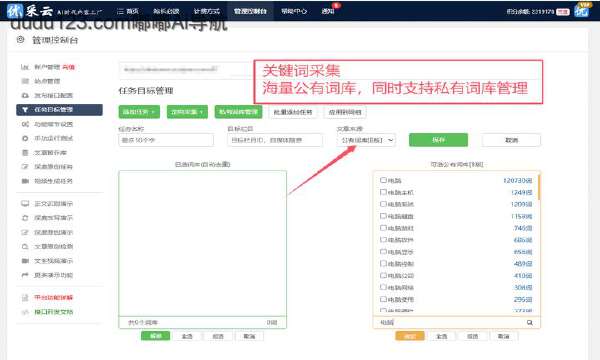
Task: Click the gear icon next to 管理控制台 heading
Action: [20, 39]
